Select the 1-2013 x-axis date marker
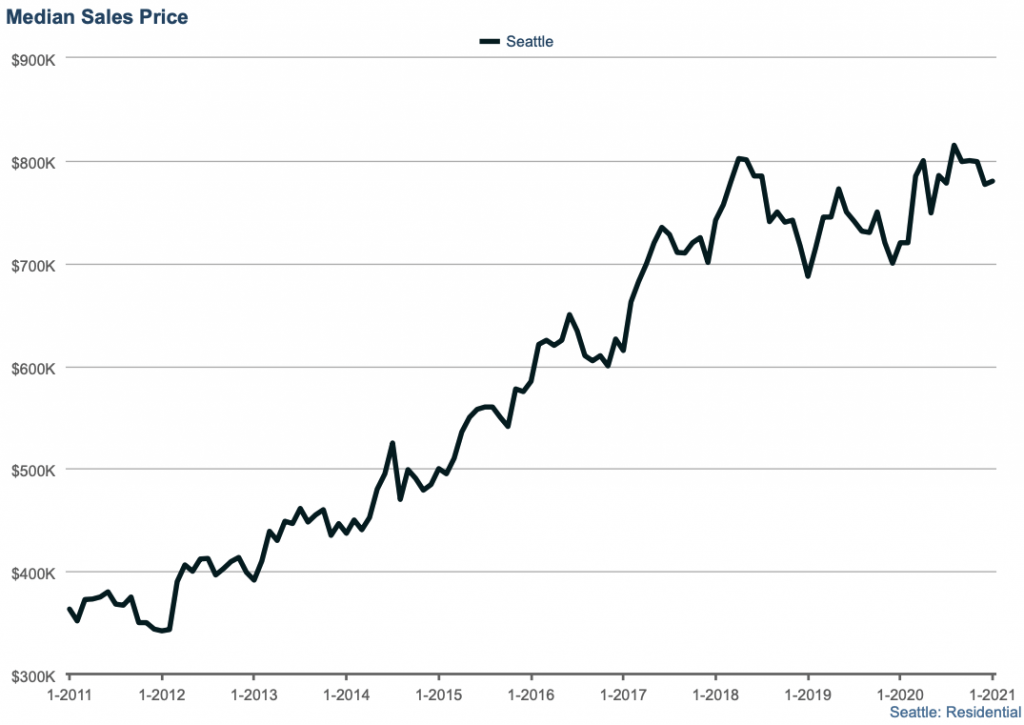This screenshot has height=725, width=1024. coord(253,692)
